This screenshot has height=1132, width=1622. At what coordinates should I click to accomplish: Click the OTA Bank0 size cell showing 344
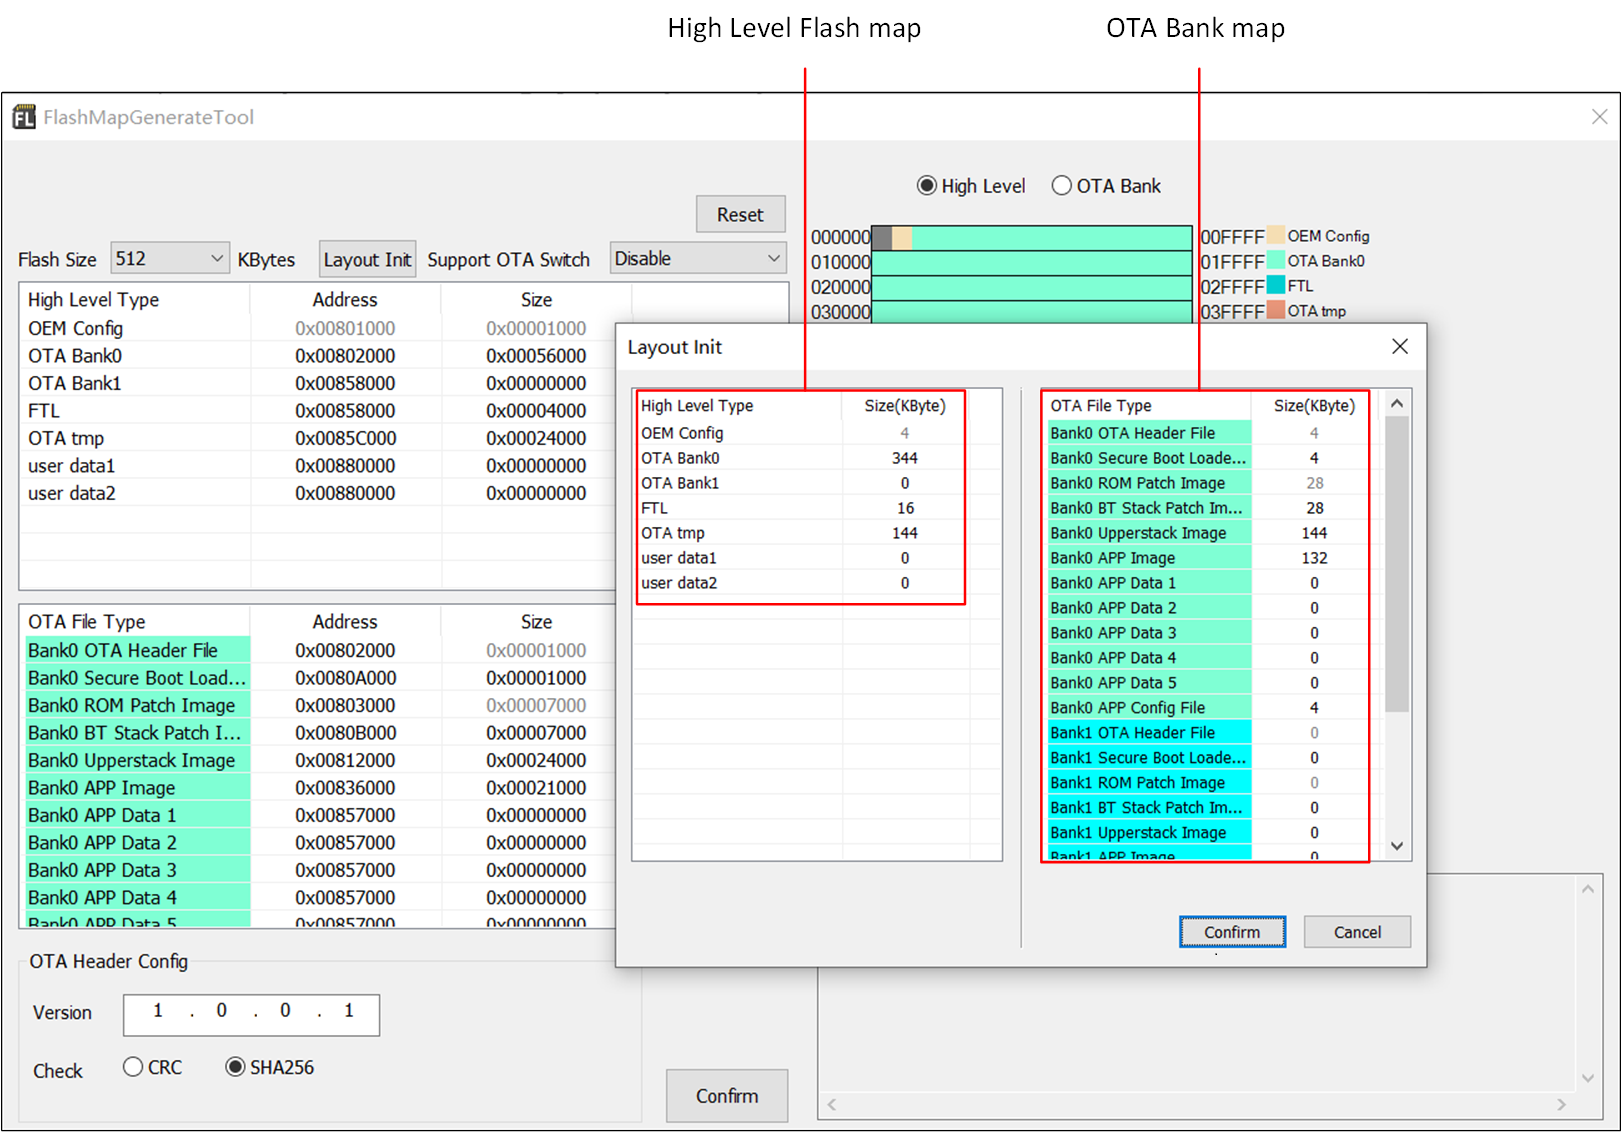(904, 458)
